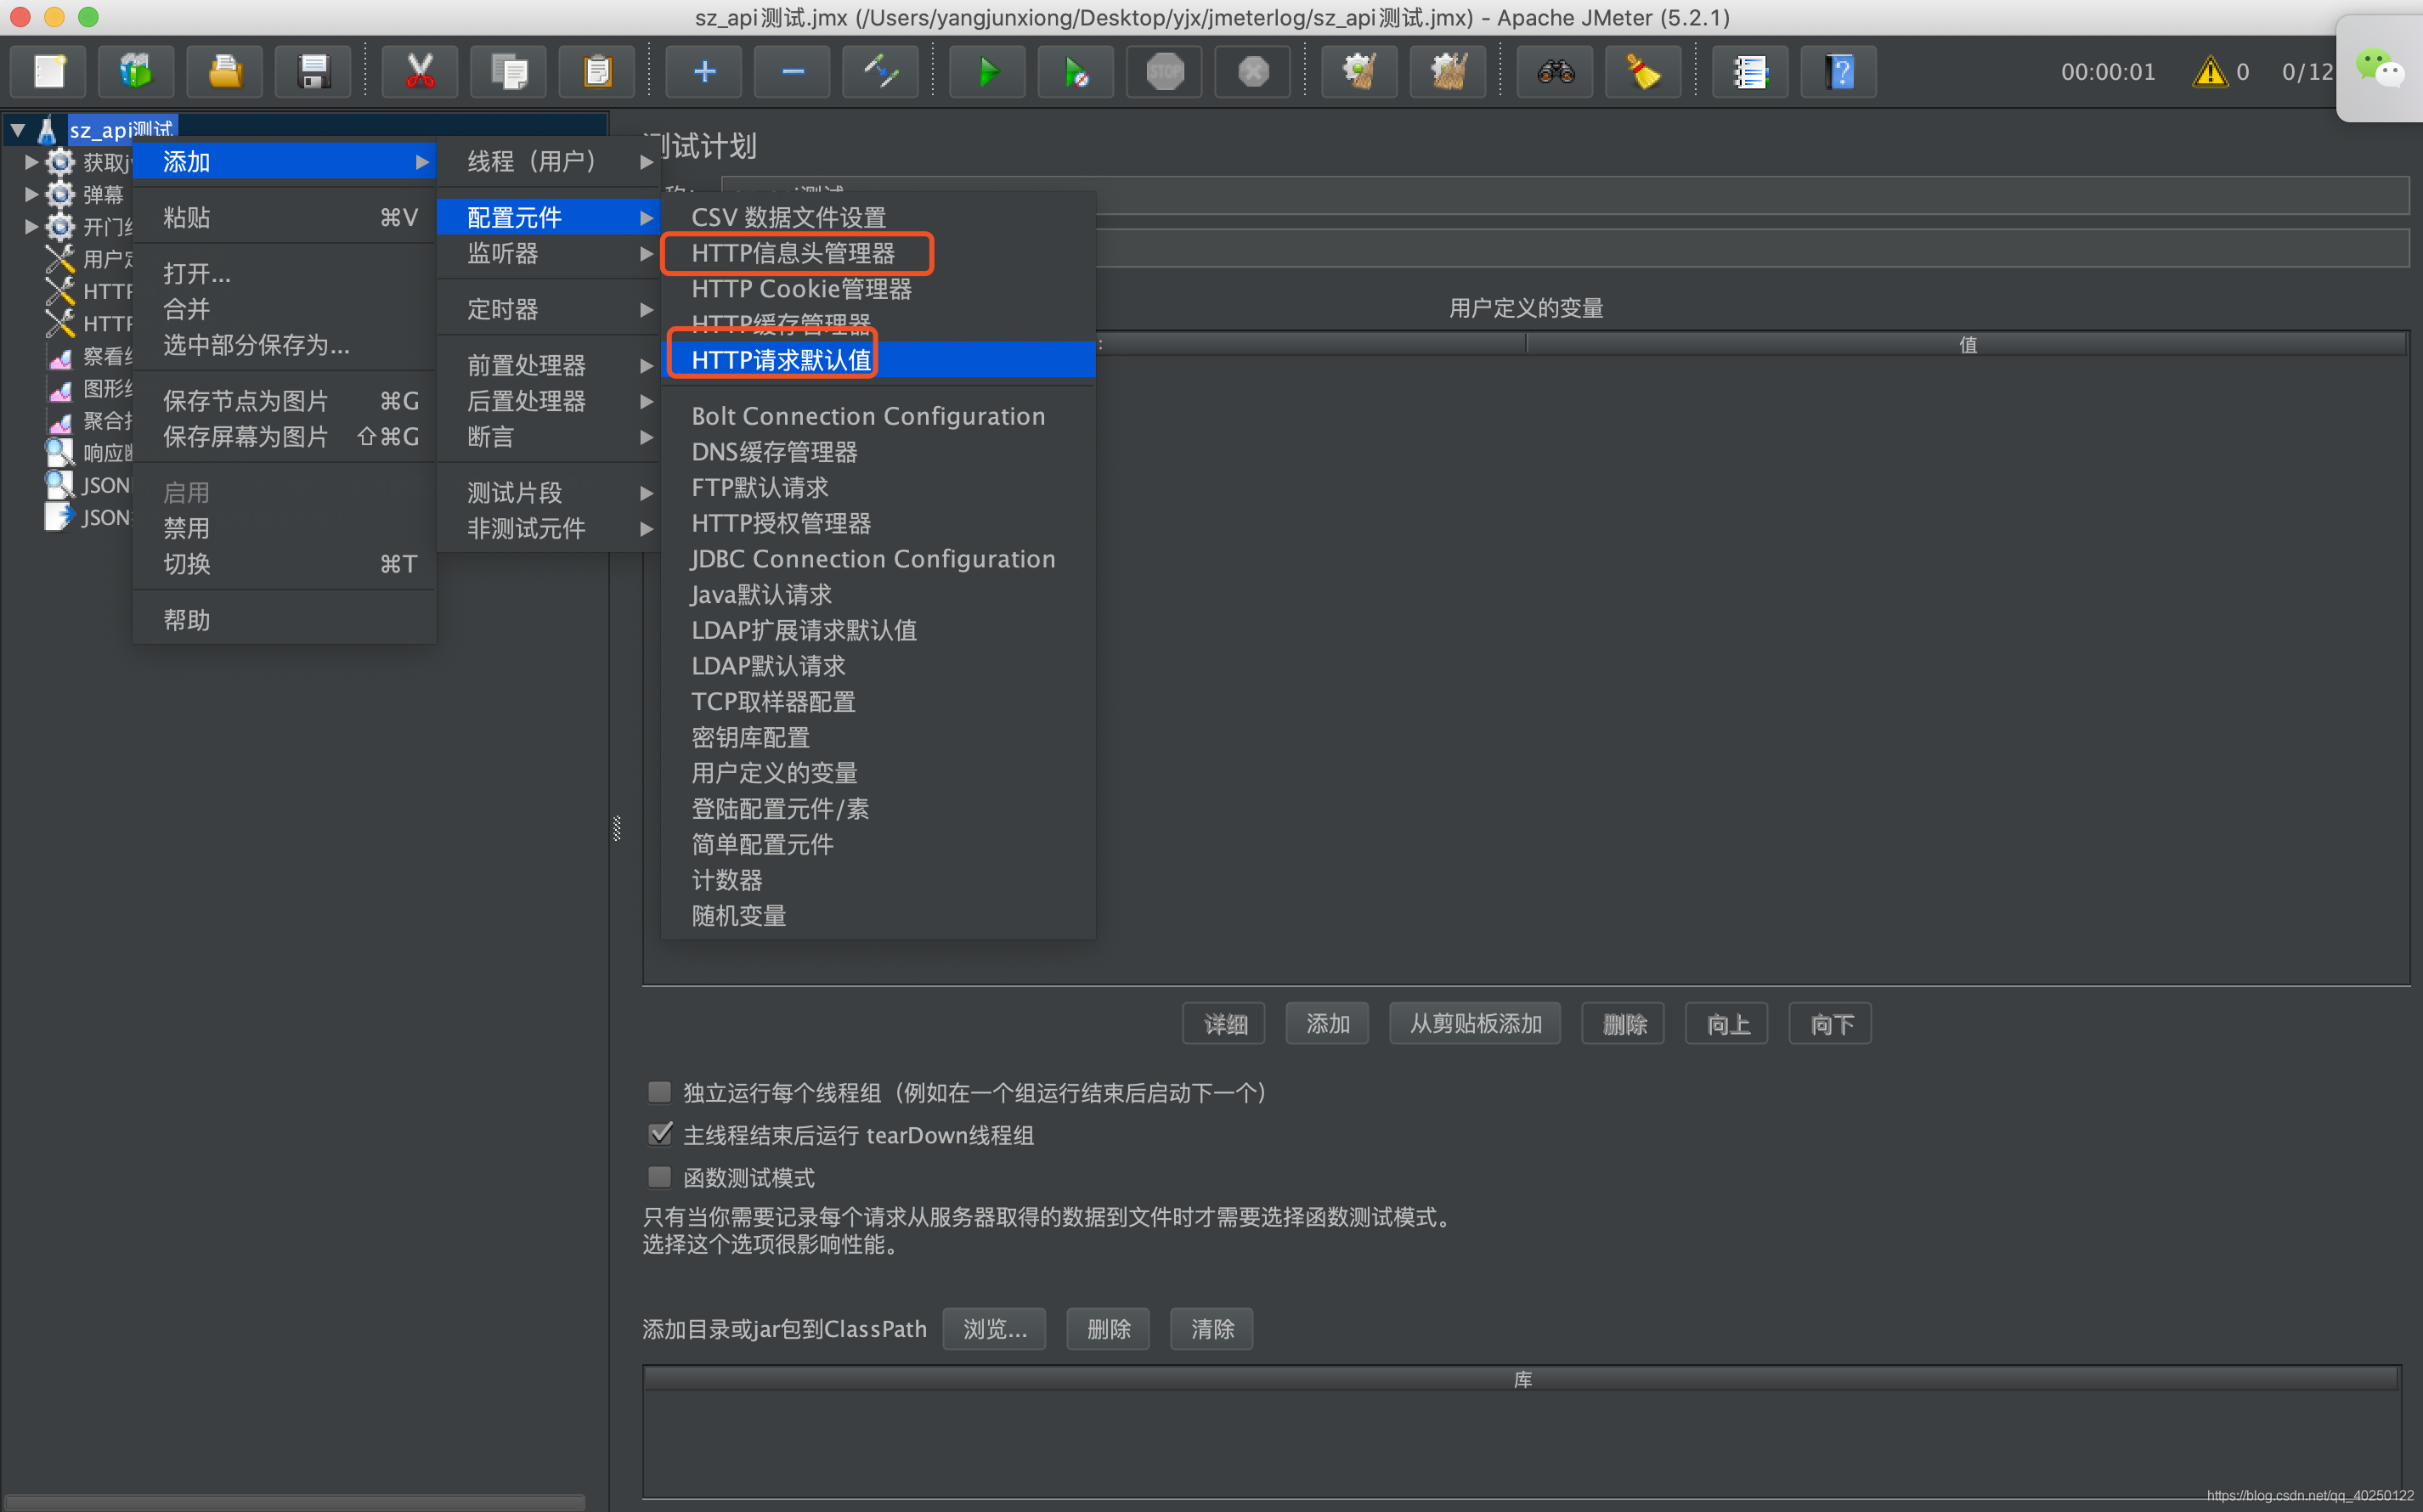The image size is (2423, 1512).
Task: Select HTTP请求默认值 from config menu
Action: tap(781, 360)
